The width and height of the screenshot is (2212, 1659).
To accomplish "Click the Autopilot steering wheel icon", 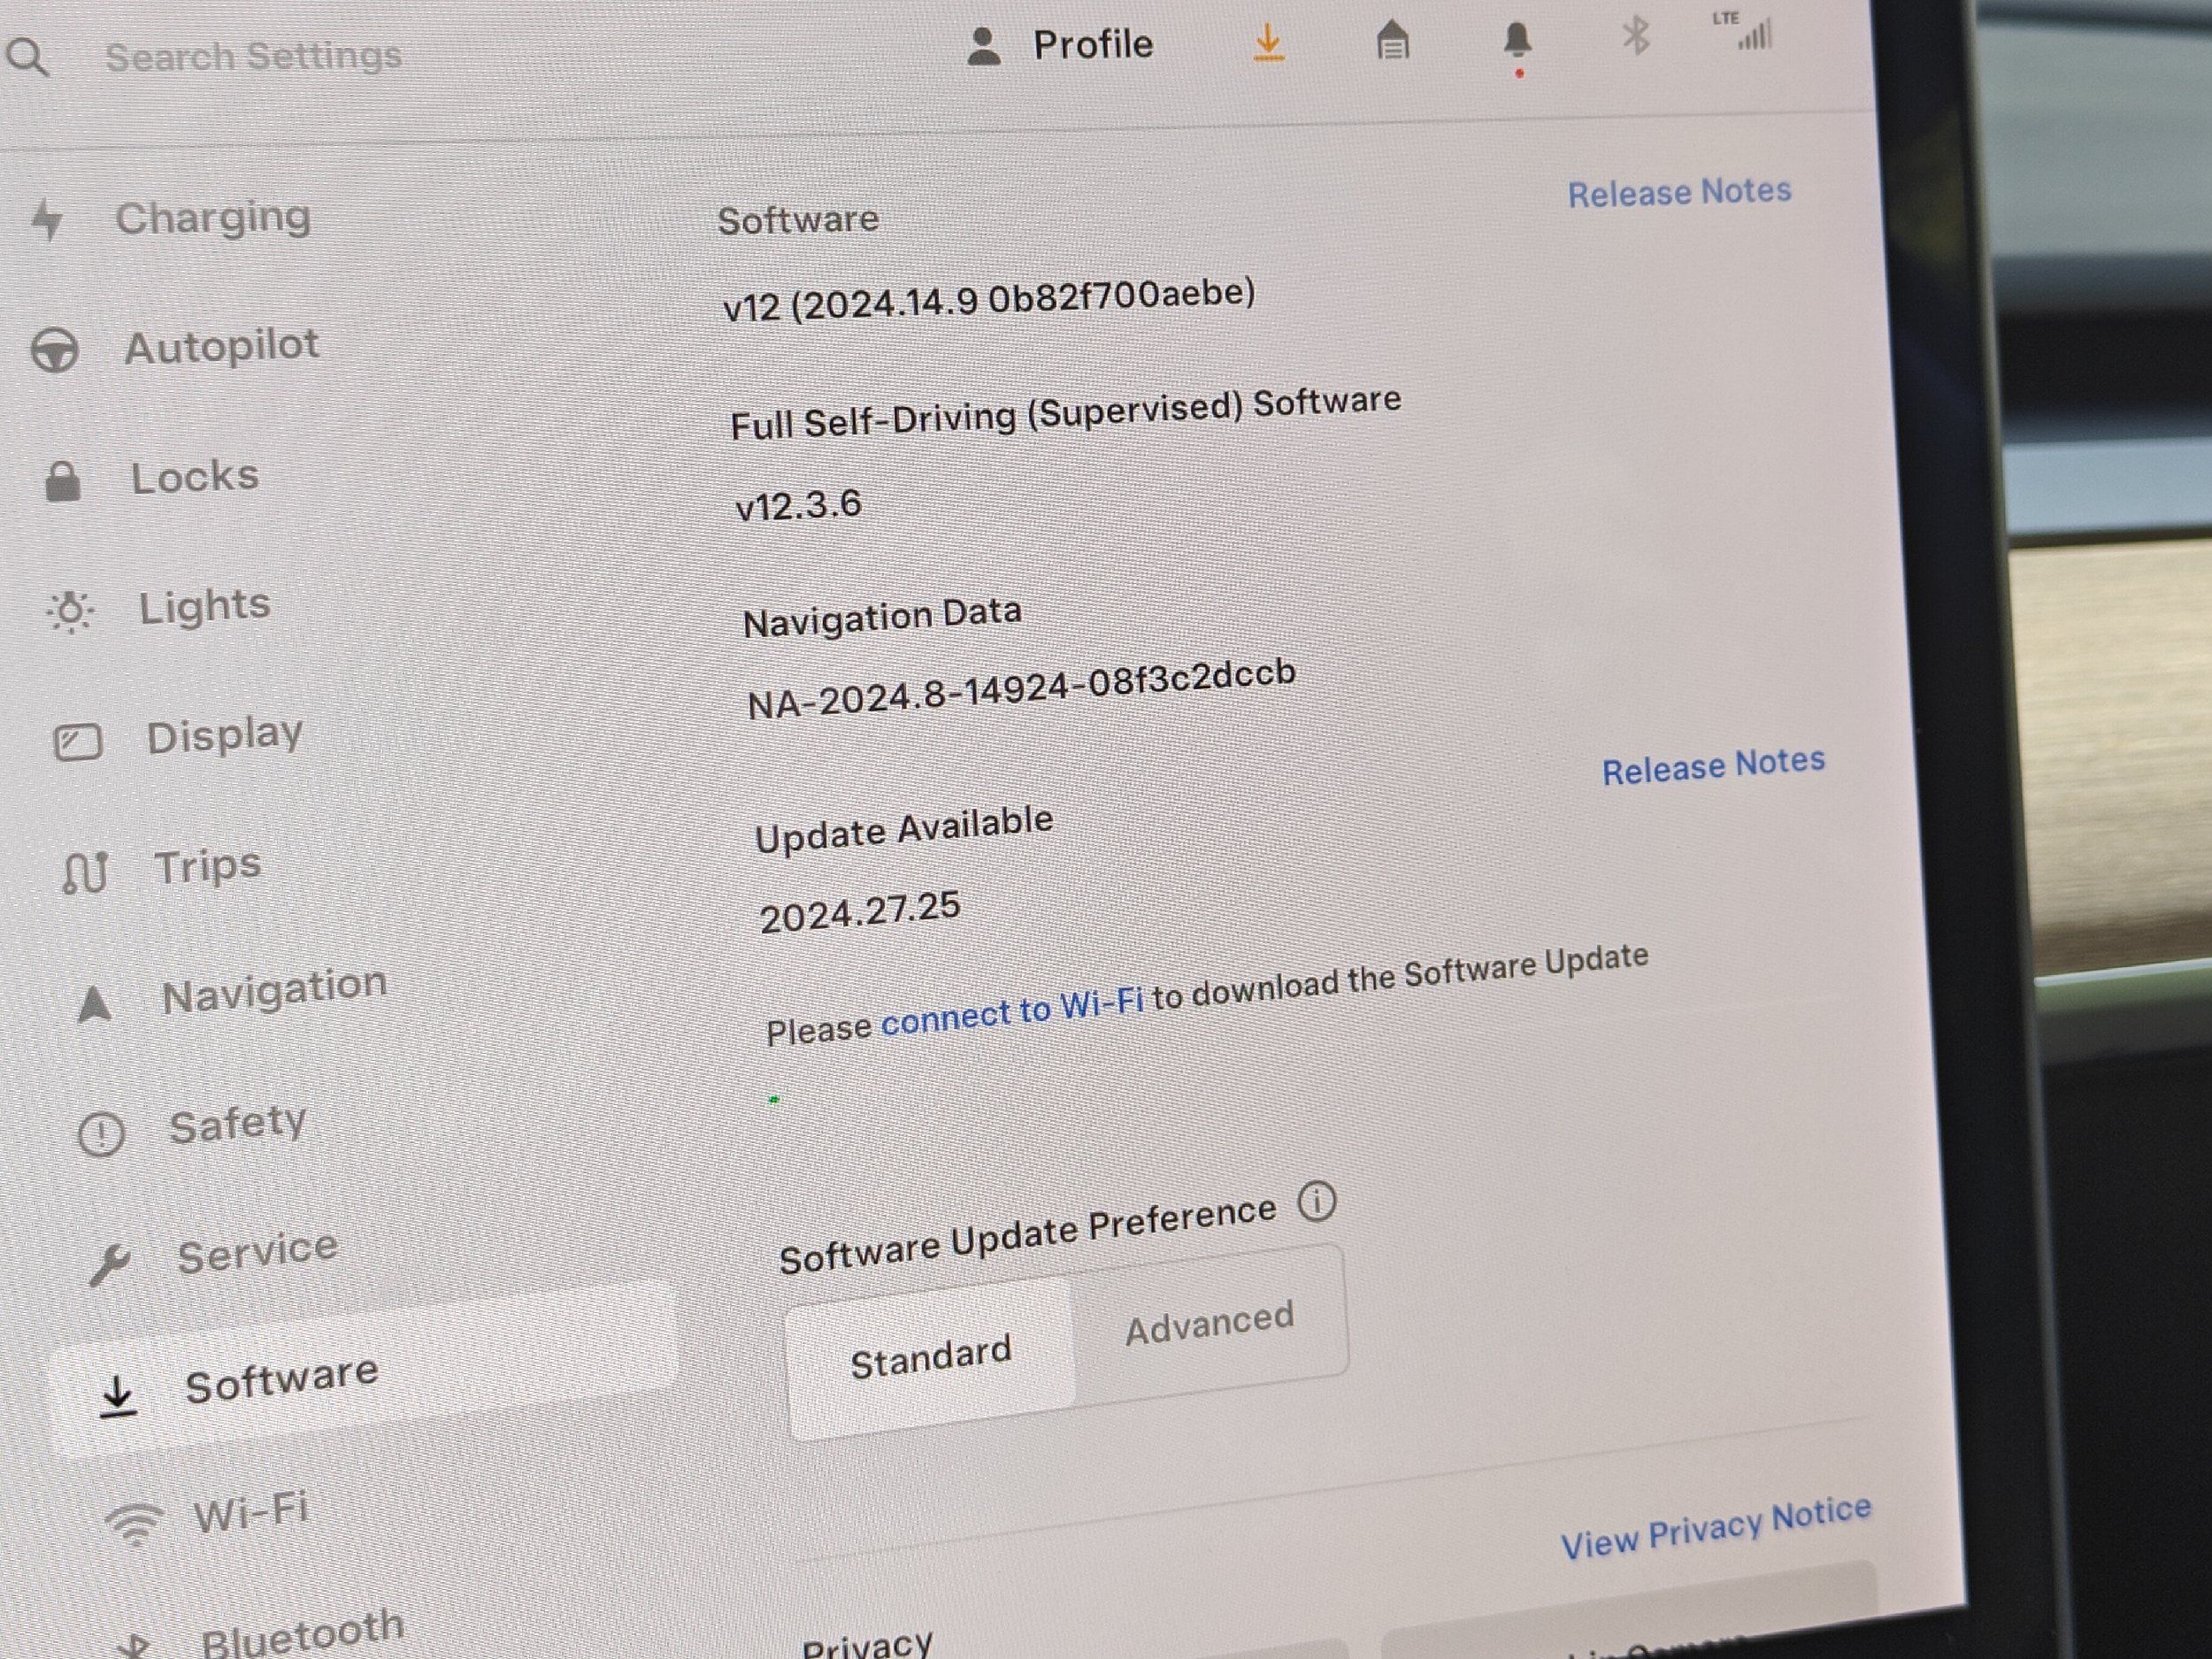I will click(x=55, y=351).
